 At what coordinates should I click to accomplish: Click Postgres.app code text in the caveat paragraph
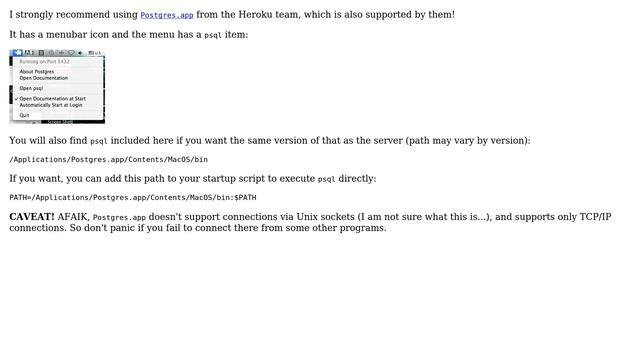(119, 218)
